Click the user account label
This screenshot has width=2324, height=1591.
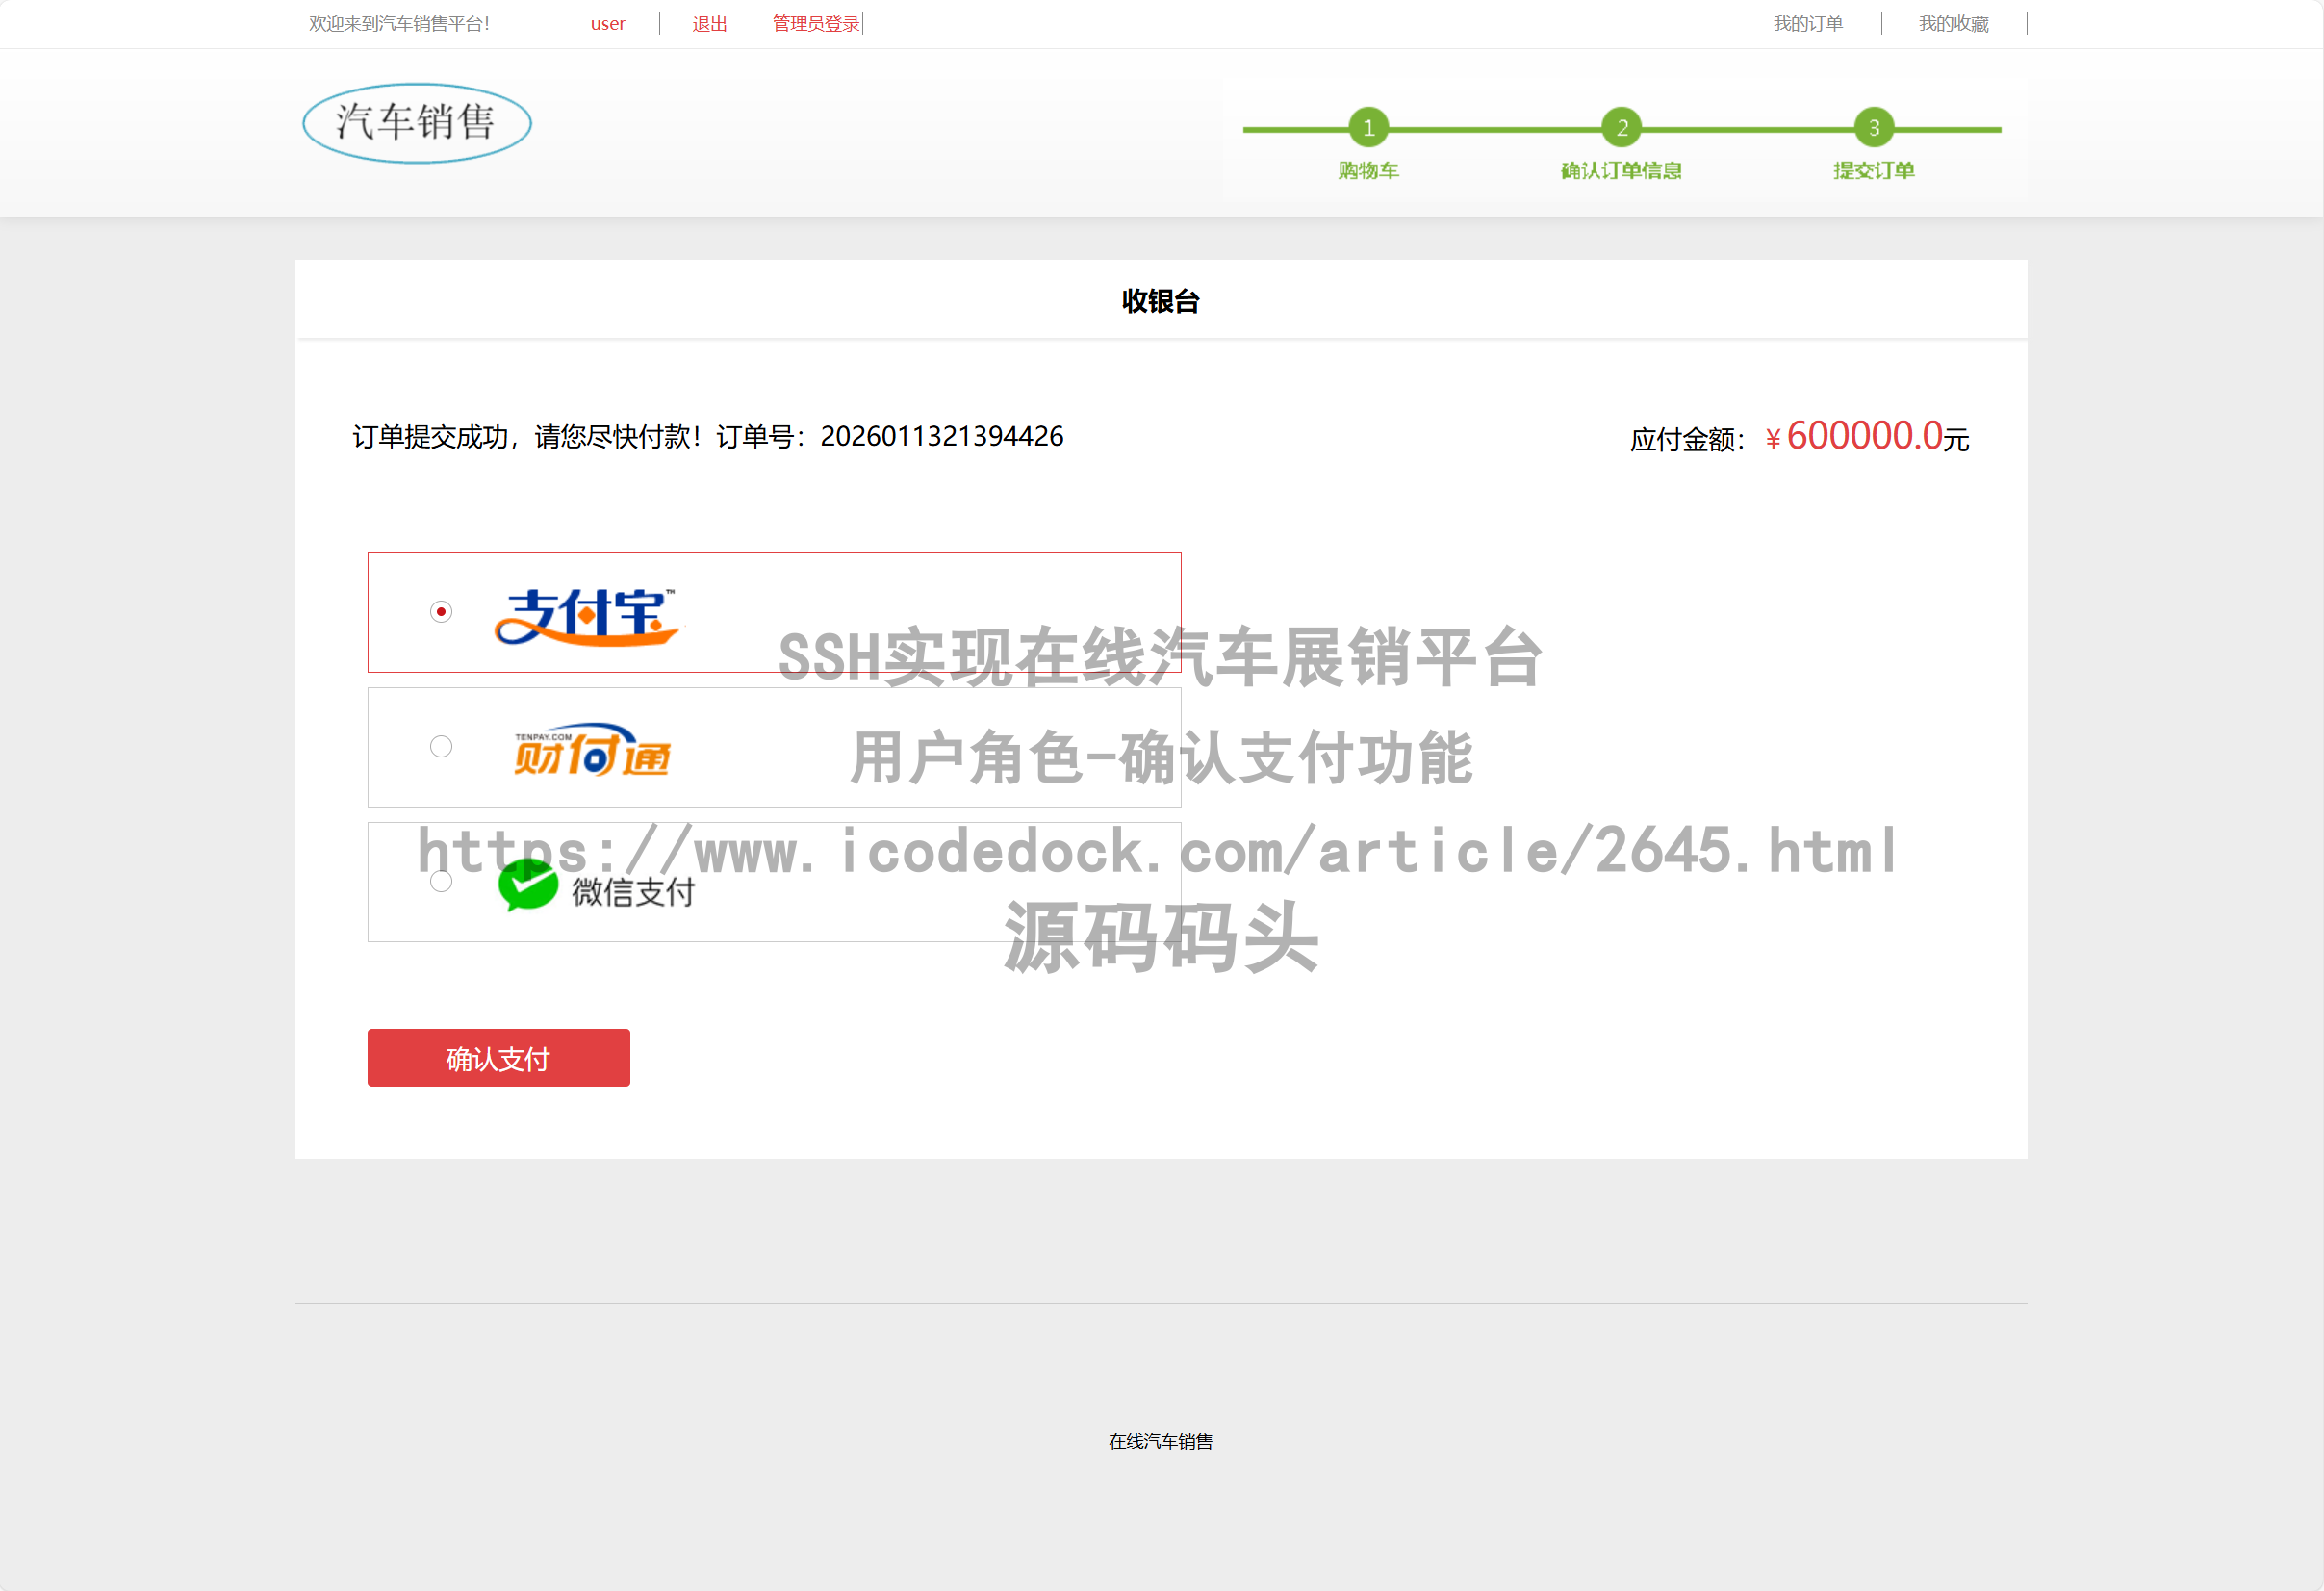(607, 23)
